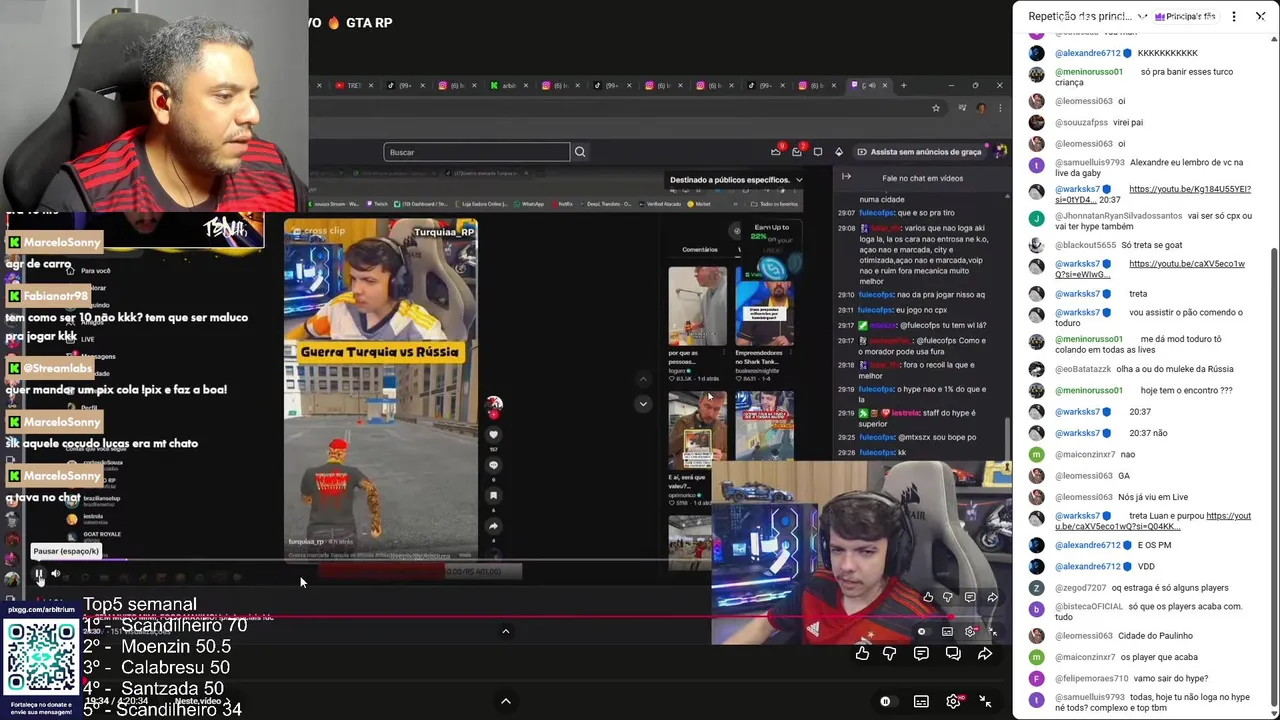1280x720 pixels.
Task: Click @bistecaOFICIAL username in chat
Action: [1088, 606]
